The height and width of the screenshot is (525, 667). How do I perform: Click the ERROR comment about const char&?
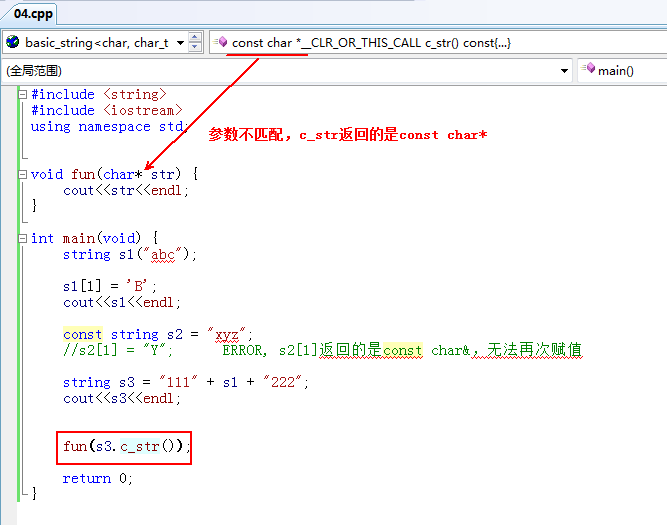[x=402, y=350]
